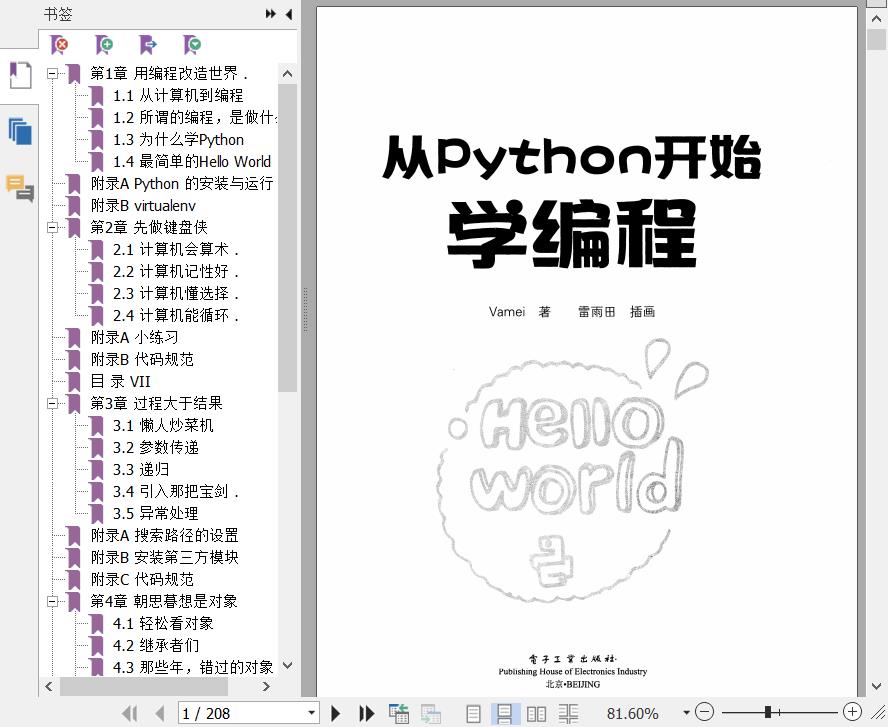Click bookmarks panel horizontal scroll right arrow
Image resolution: width=888 pixels, height=727 pixels.
(x=266, y=687)
